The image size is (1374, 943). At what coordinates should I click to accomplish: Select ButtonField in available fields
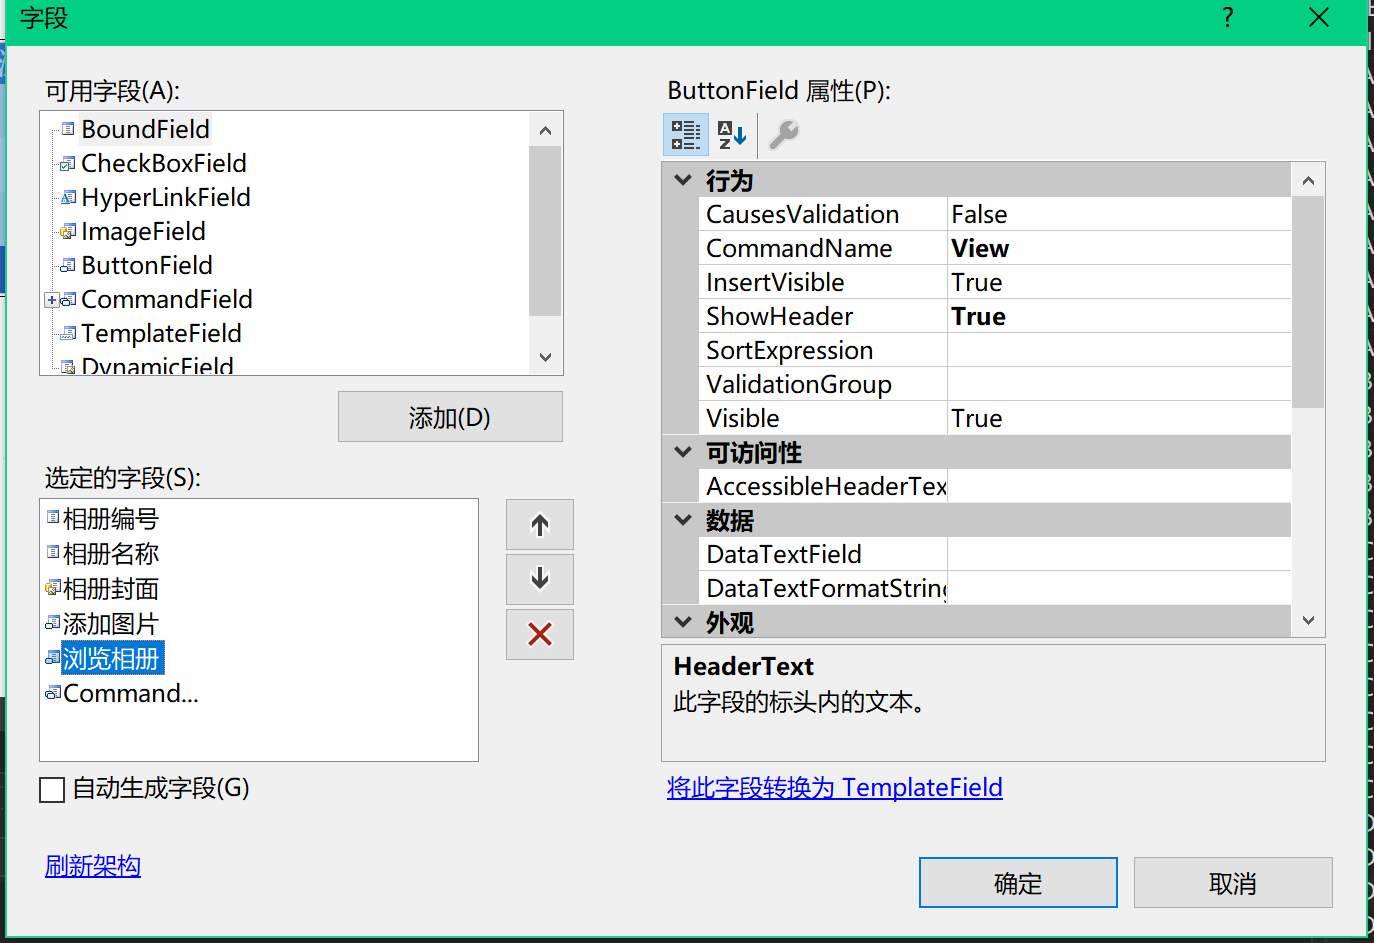point(146,265)
